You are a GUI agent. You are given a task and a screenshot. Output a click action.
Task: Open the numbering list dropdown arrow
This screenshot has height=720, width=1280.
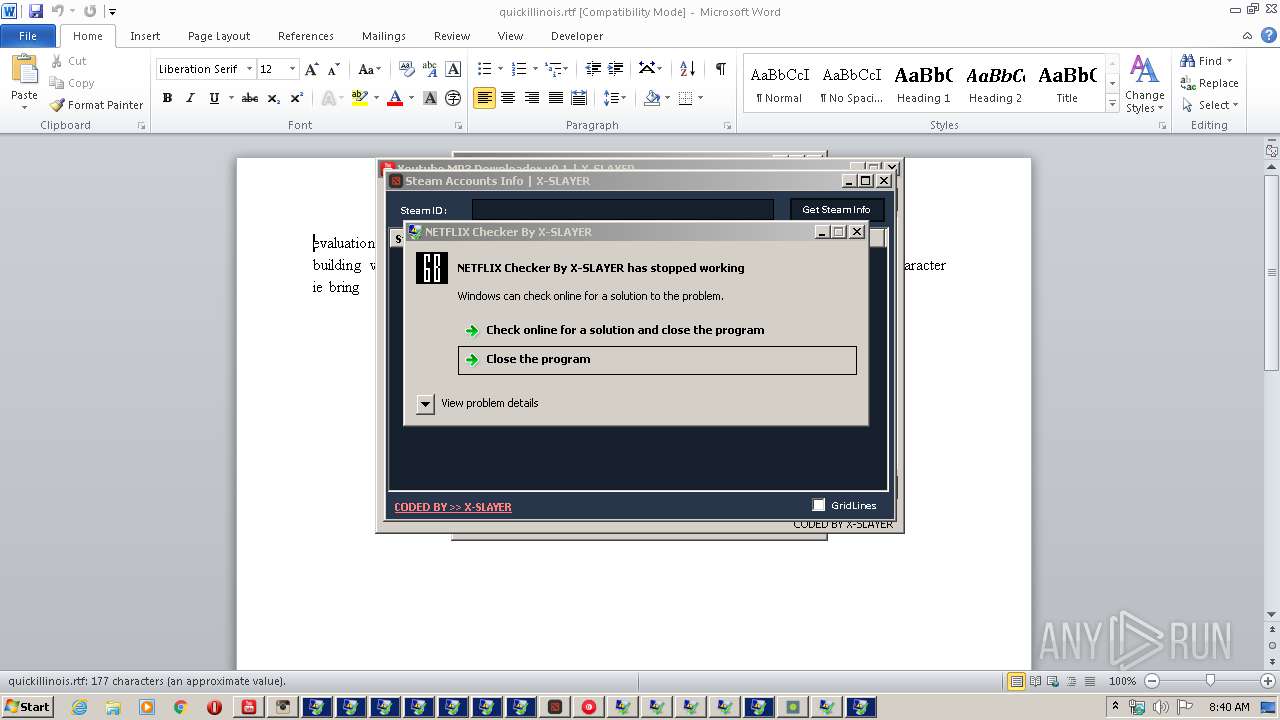[535, 69]
